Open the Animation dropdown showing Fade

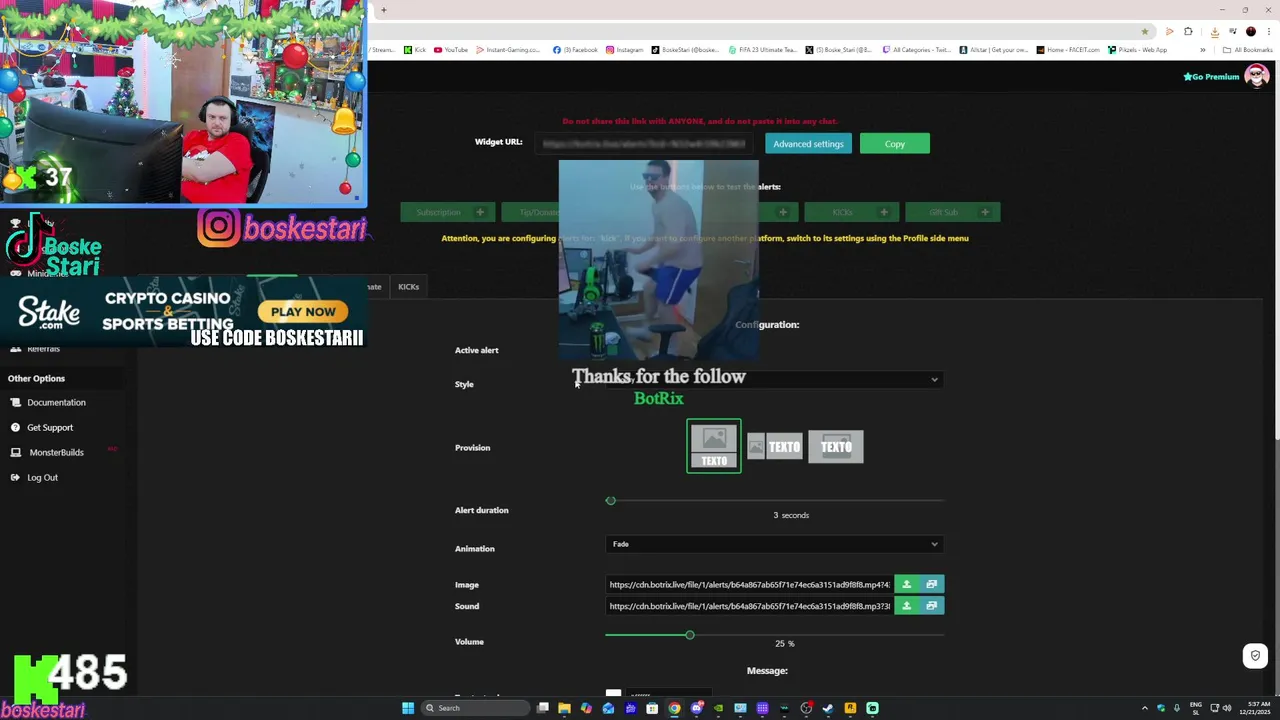coord(774,544)
